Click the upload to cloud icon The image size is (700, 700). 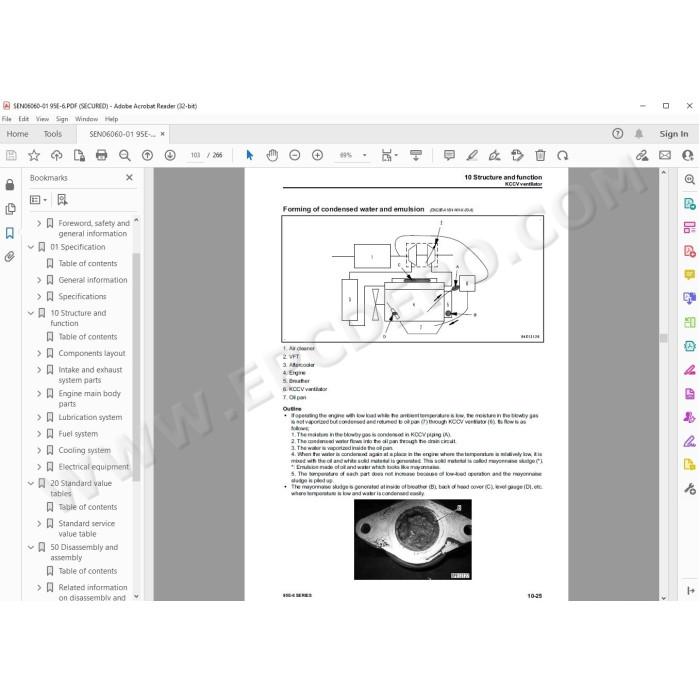tap(57, 155)
